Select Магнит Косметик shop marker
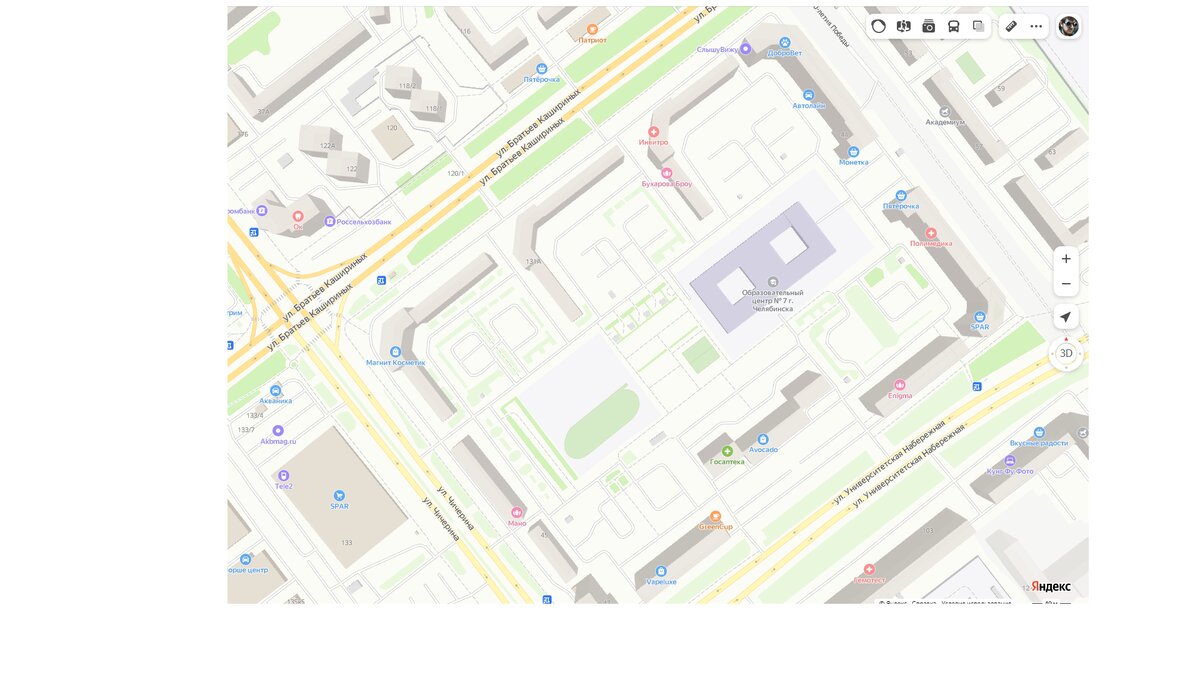Screen dimensions: 1200x675 396,352
